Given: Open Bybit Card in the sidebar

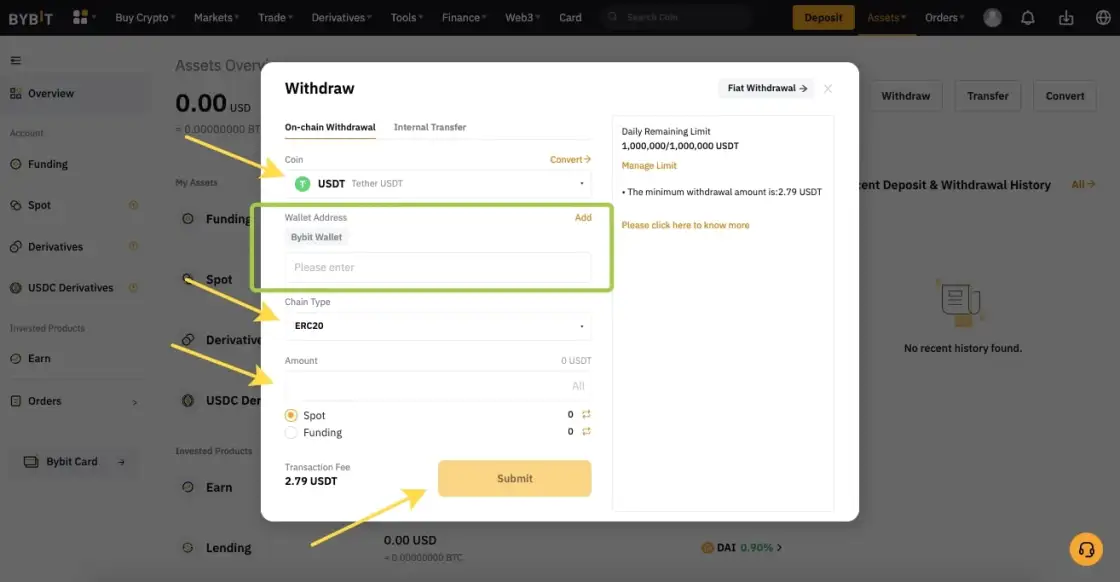Looking at the screenshot, I should [74, 462].
